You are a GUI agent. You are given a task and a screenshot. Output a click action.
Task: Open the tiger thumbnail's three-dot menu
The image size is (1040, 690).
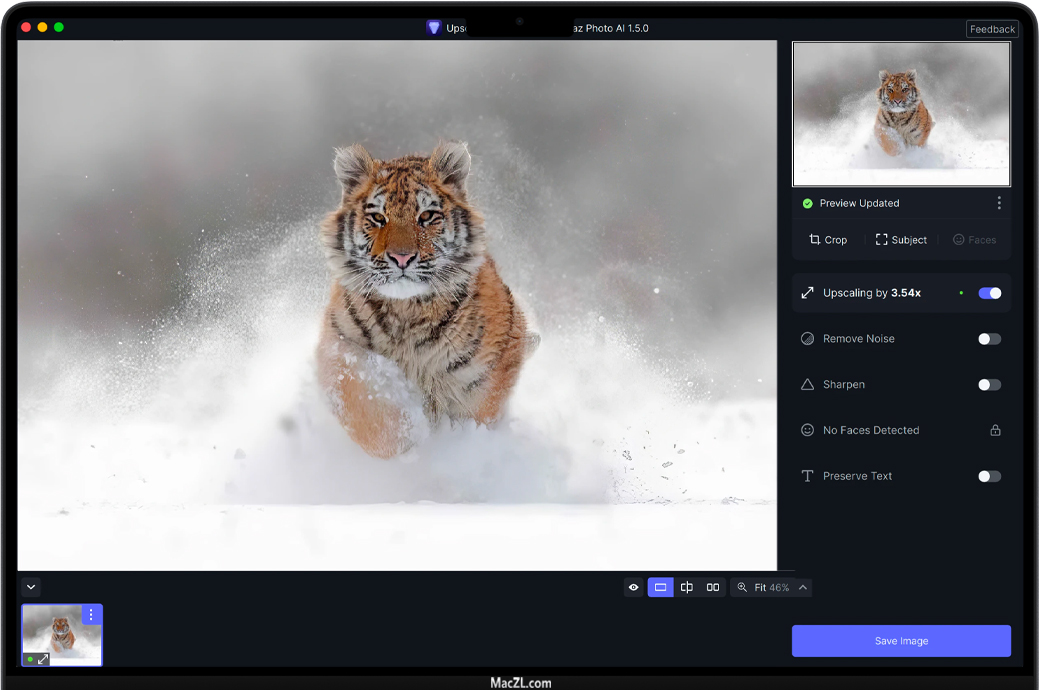pyautogui.click(x=91, y=615)
